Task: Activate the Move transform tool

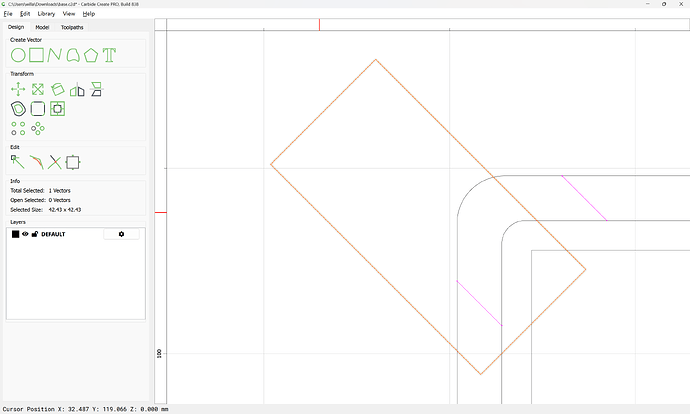Action: click(x=18, y=89)
